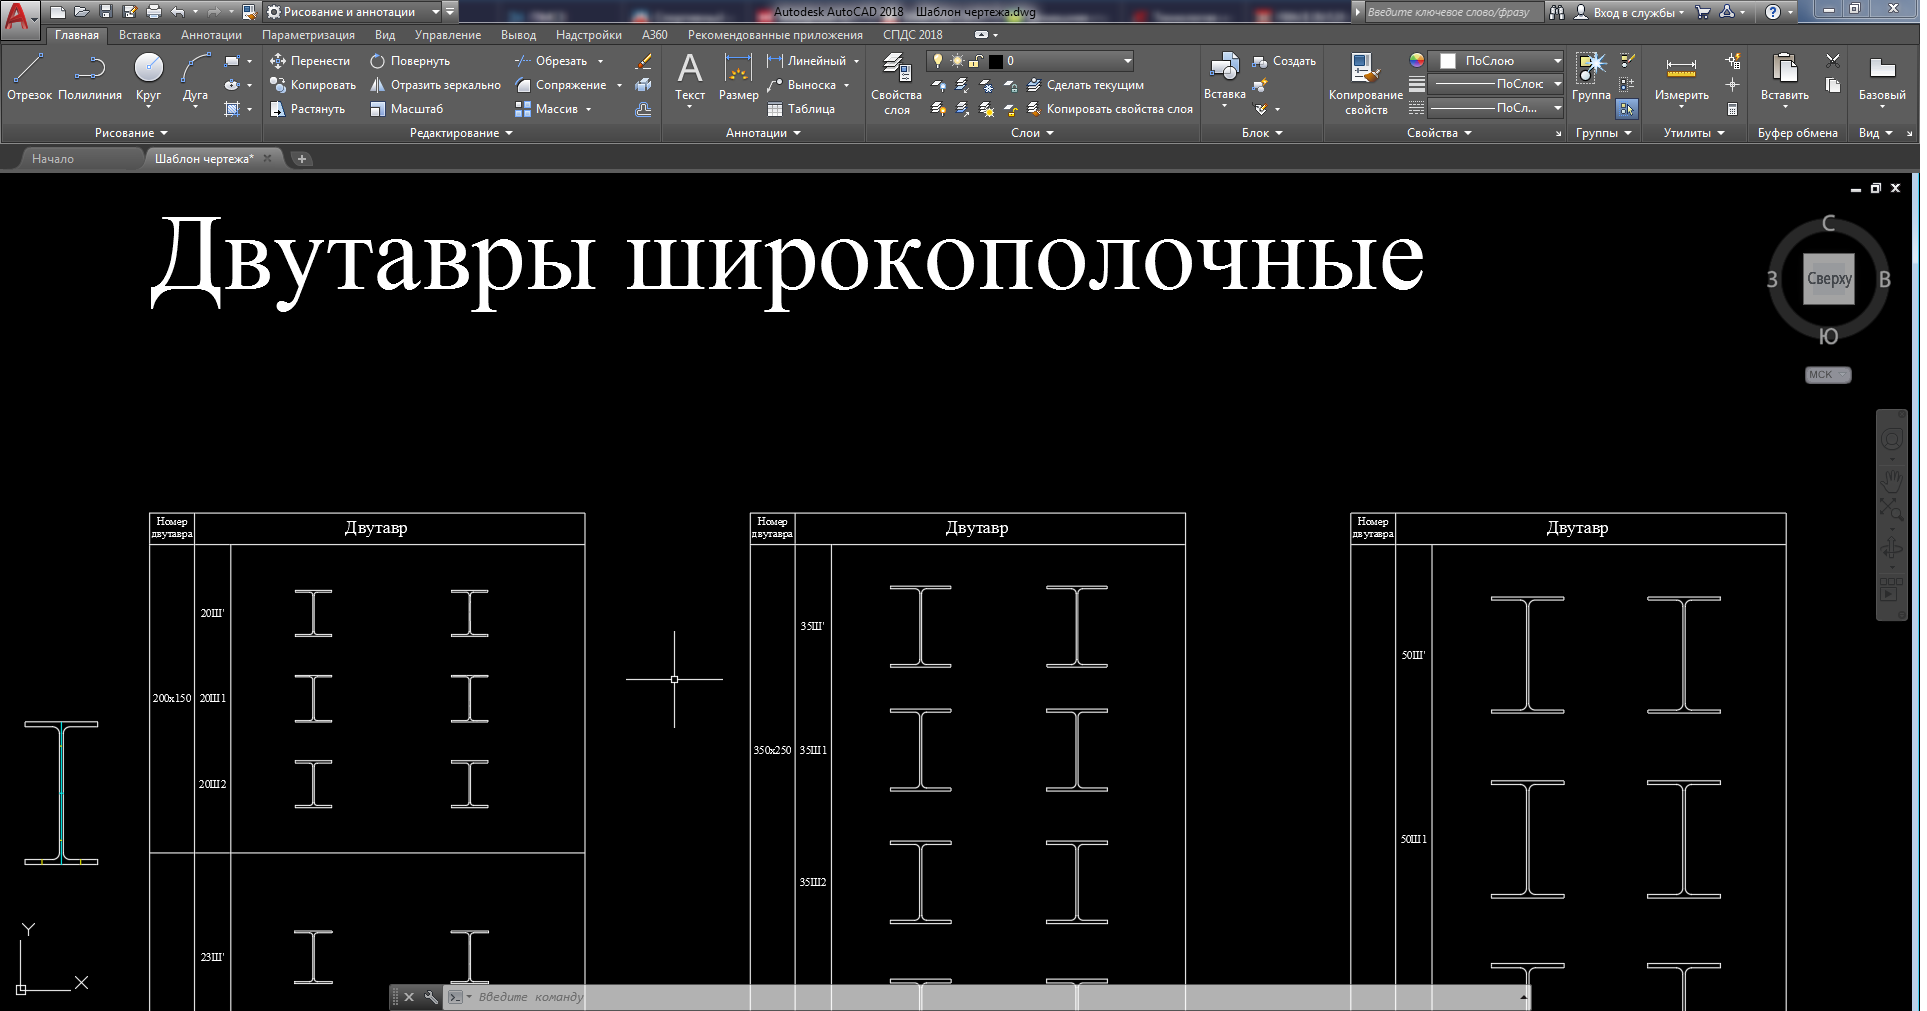Expand the Блок panel
The height and width of the screenshot is (1011, 1927).
(x=1262, y=133)
